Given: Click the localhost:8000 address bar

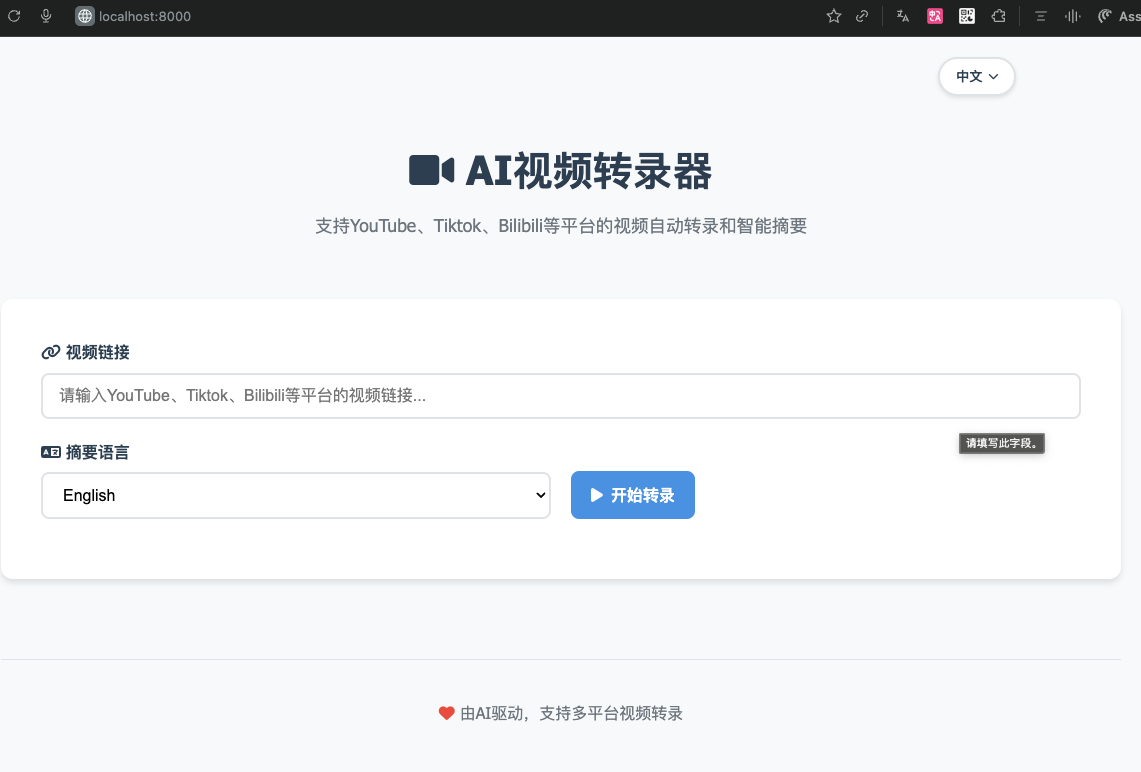Looking at the screenshot, I should point(145,16).
